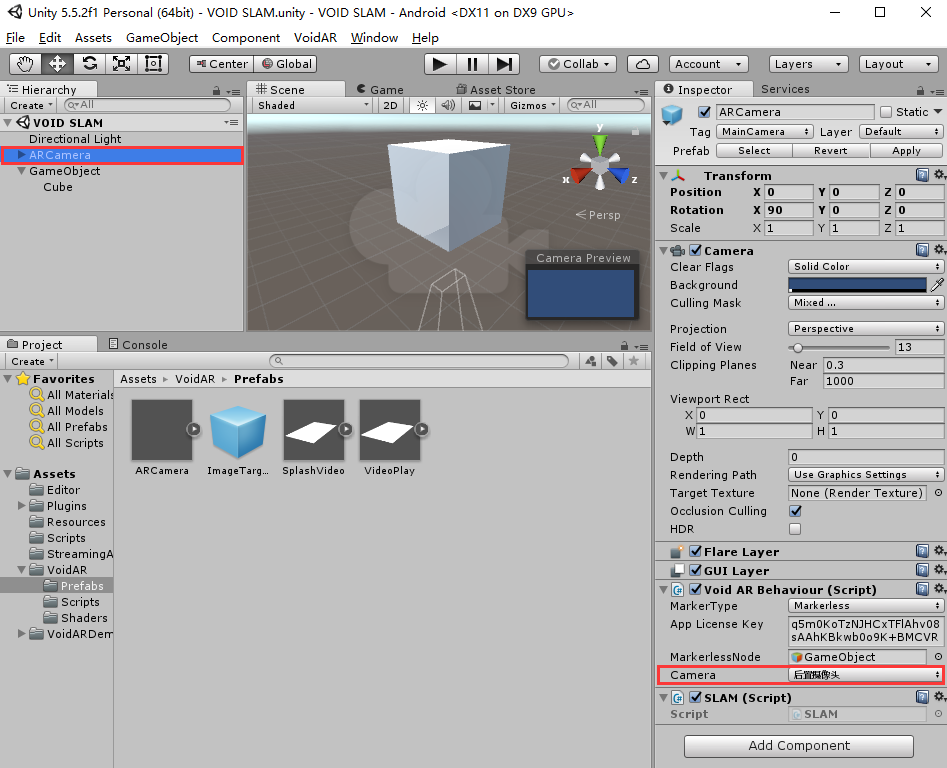947x768 pixels.
Task: Open the GameObject menu
Action: point(162,37)
